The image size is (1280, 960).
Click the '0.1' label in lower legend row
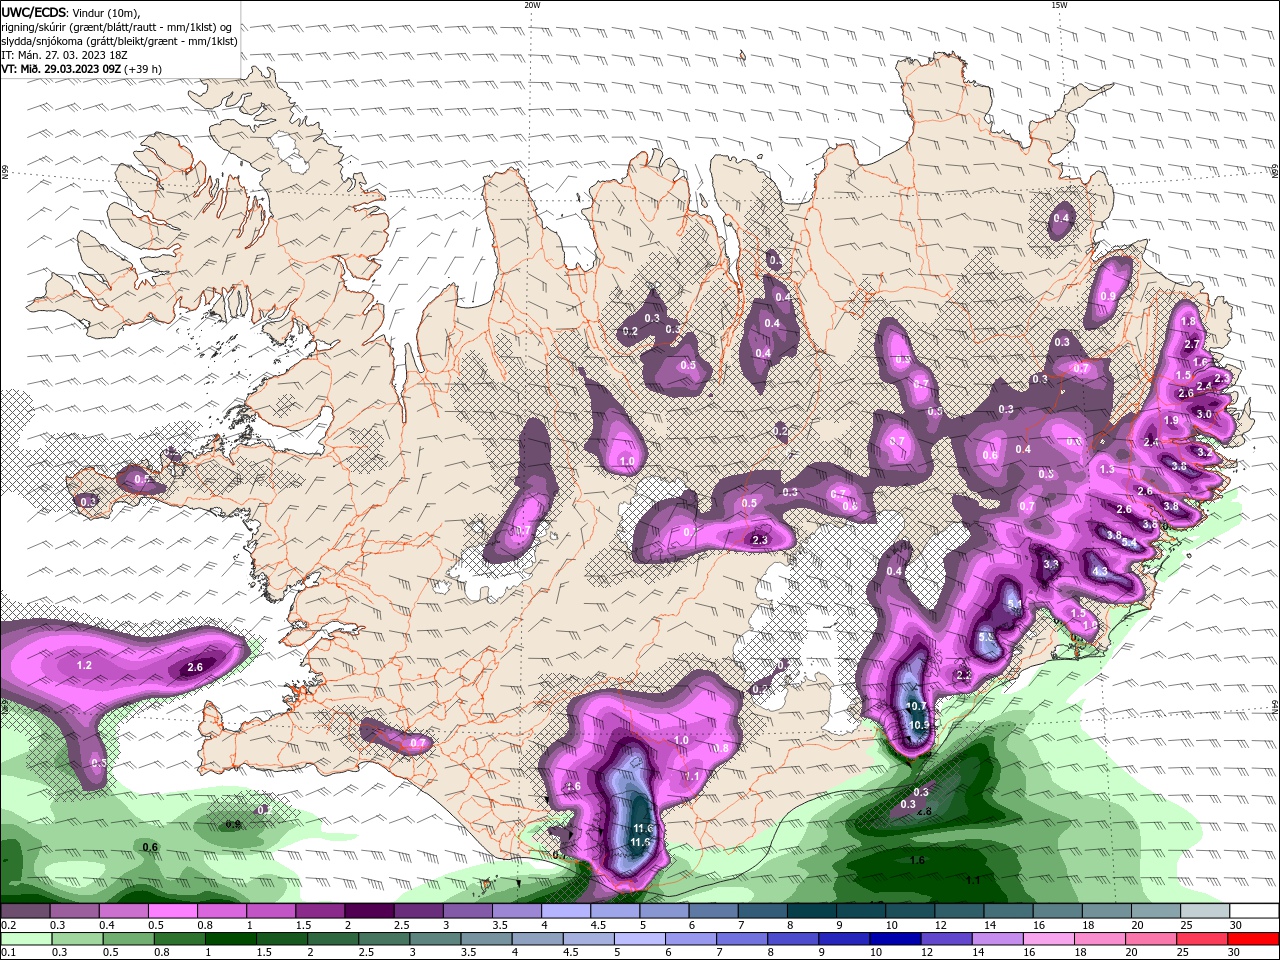coord(8,953)
